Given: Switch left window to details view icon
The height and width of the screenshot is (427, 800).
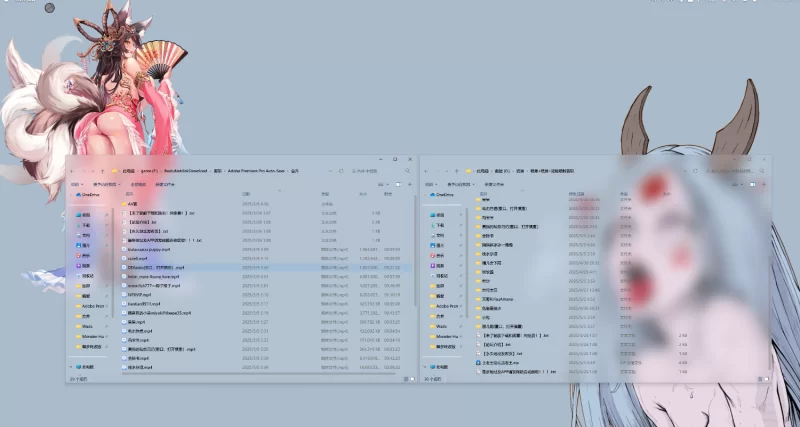Looking at the screenshot, I should [x=406, y=379].
